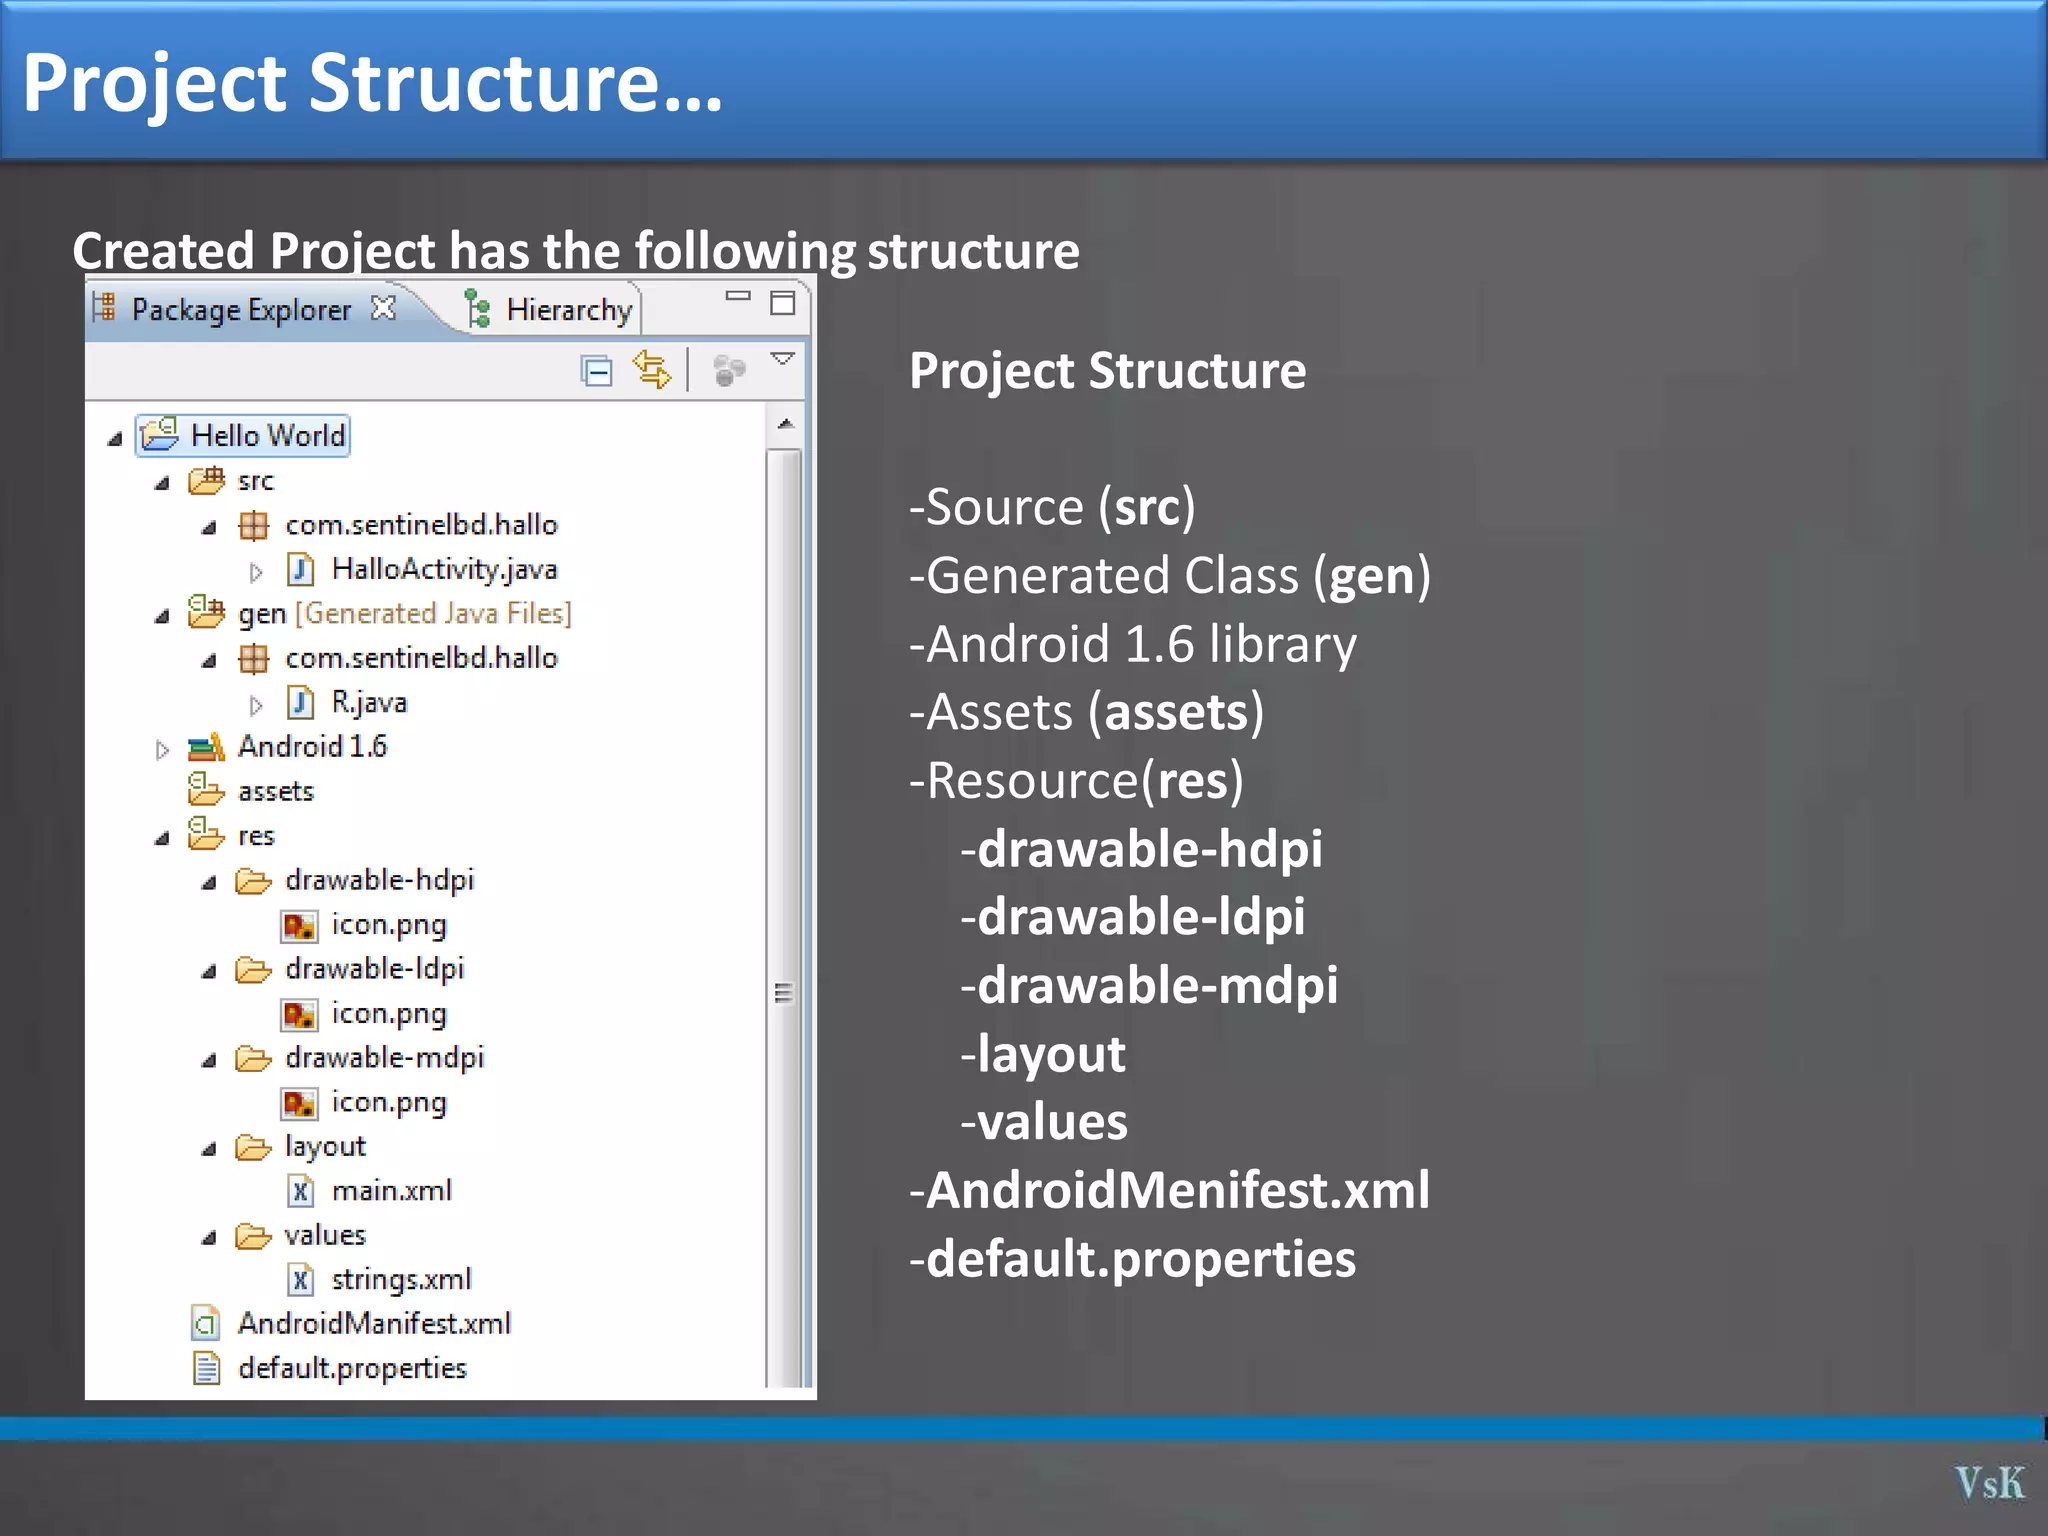Select HalloActivity.java in the tree
This screenshot has width=2048, height=1536.
click(x=445, y=569)
